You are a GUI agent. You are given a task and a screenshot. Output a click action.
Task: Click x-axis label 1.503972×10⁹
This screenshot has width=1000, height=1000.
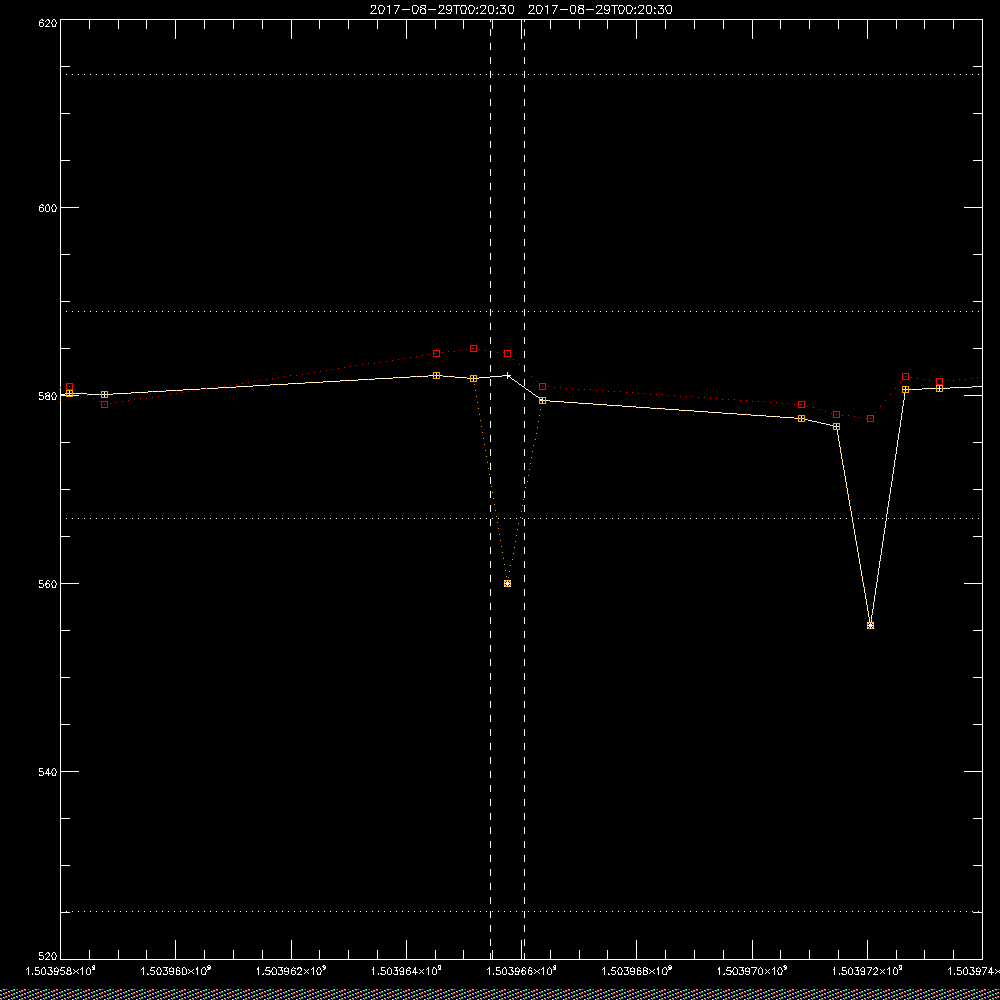pyautogui.click(x=868, y=971)
